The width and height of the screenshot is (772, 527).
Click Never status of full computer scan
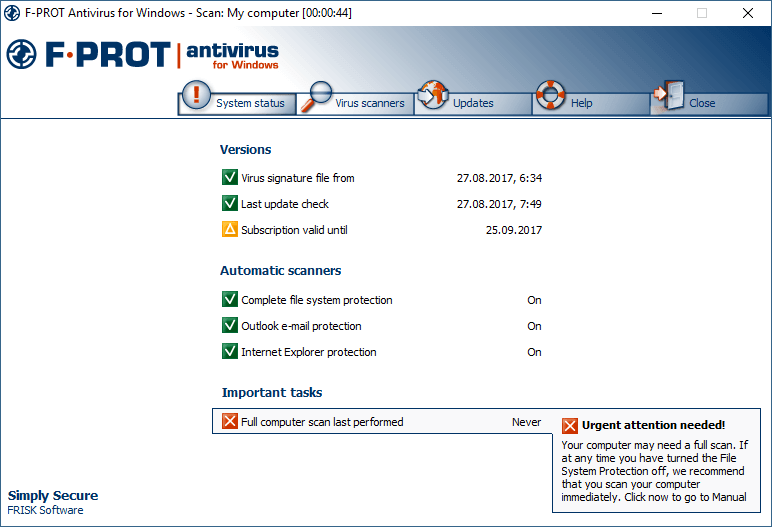pyautogui.click(x=526, y=422)
